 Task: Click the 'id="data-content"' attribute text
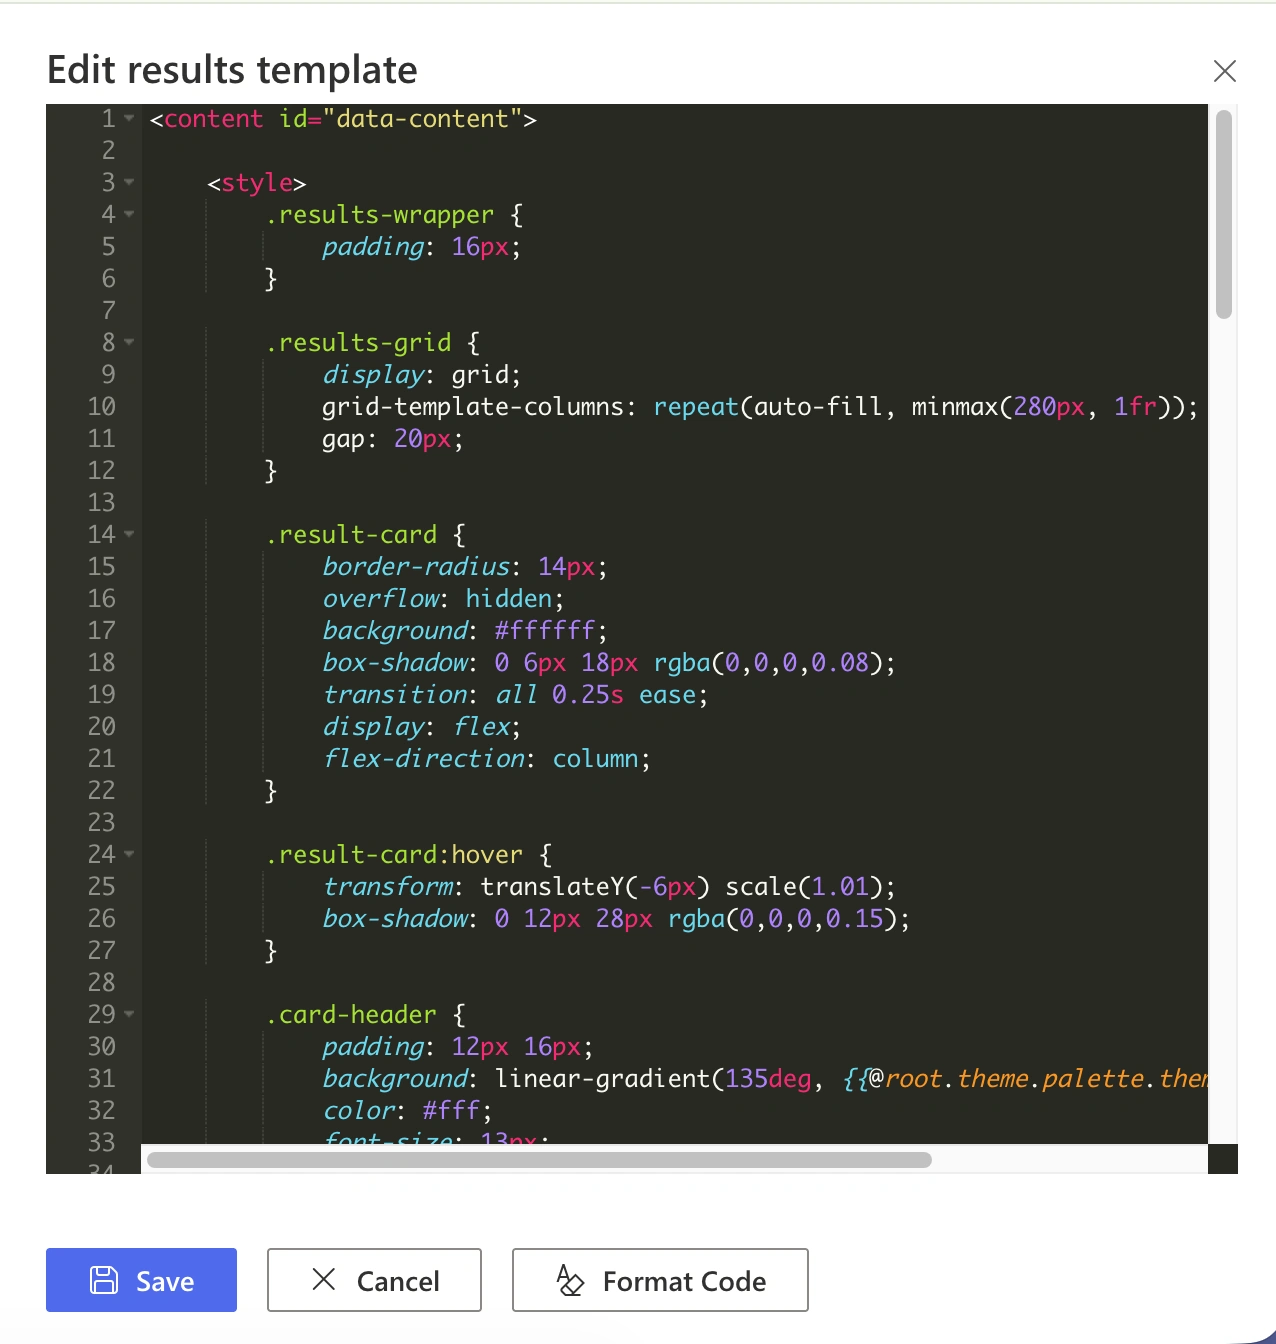click(400, 119)
